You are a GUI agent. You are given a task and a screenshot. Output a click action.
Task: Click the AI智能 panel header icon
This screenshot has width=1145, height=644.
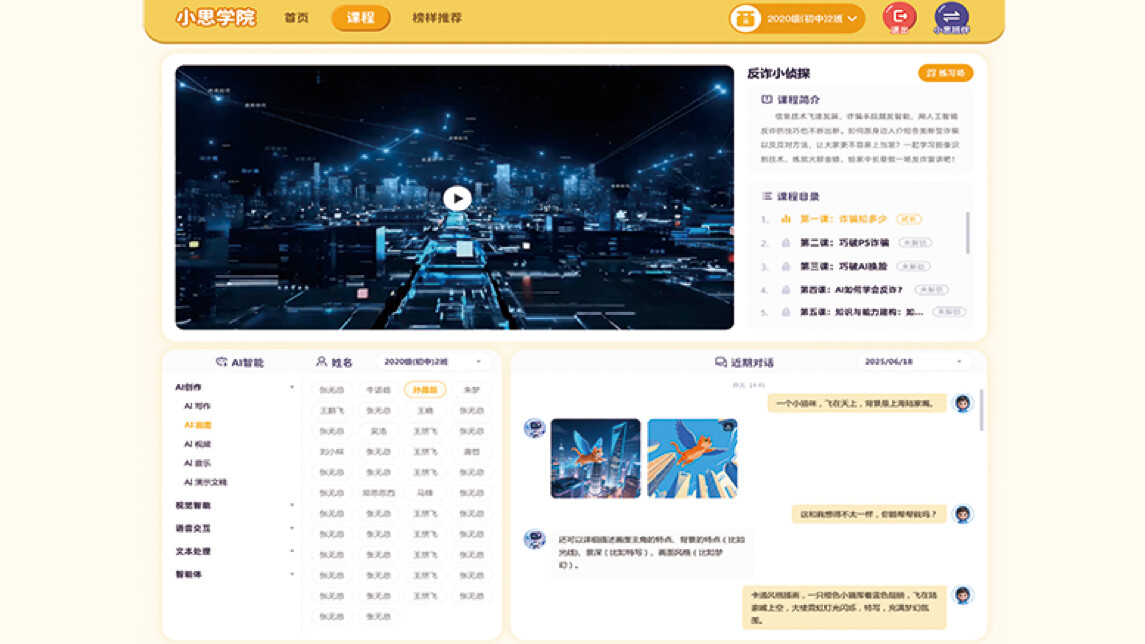pos(221,362)
